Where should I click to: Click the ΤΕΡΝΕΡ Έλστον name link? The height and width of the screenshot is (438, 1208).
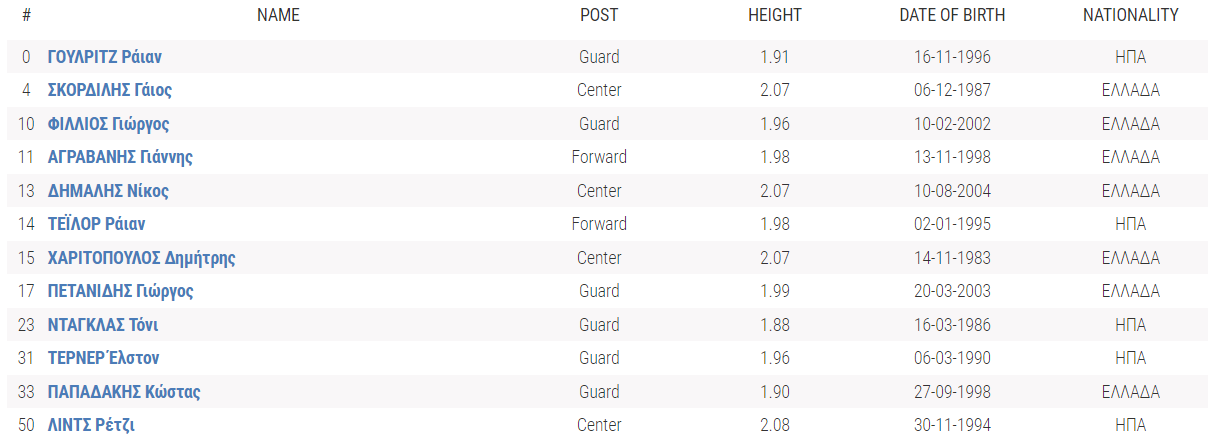click(103, 358)
